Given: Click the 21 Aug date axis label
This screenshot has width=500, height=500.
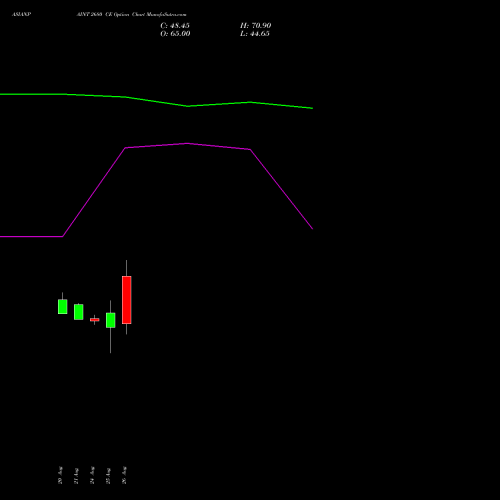Looking at the screenshot, I should [76, 476].
